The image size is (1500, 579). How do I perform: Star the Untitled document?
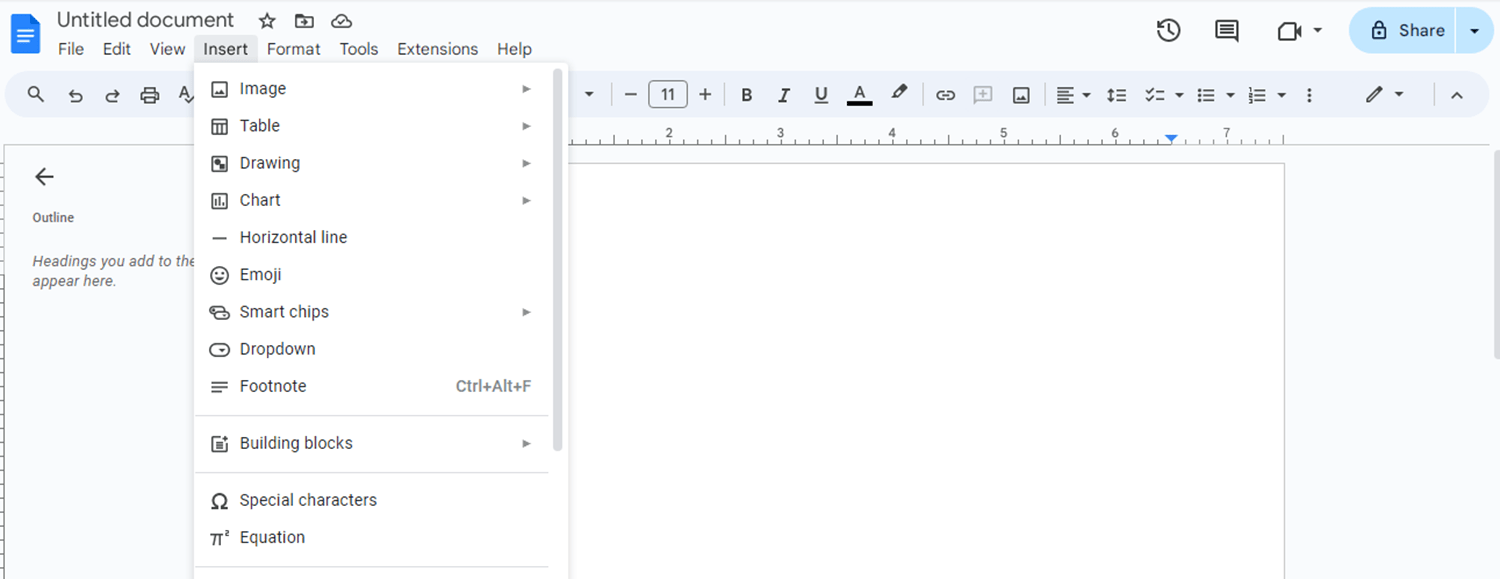click(266, 20)
